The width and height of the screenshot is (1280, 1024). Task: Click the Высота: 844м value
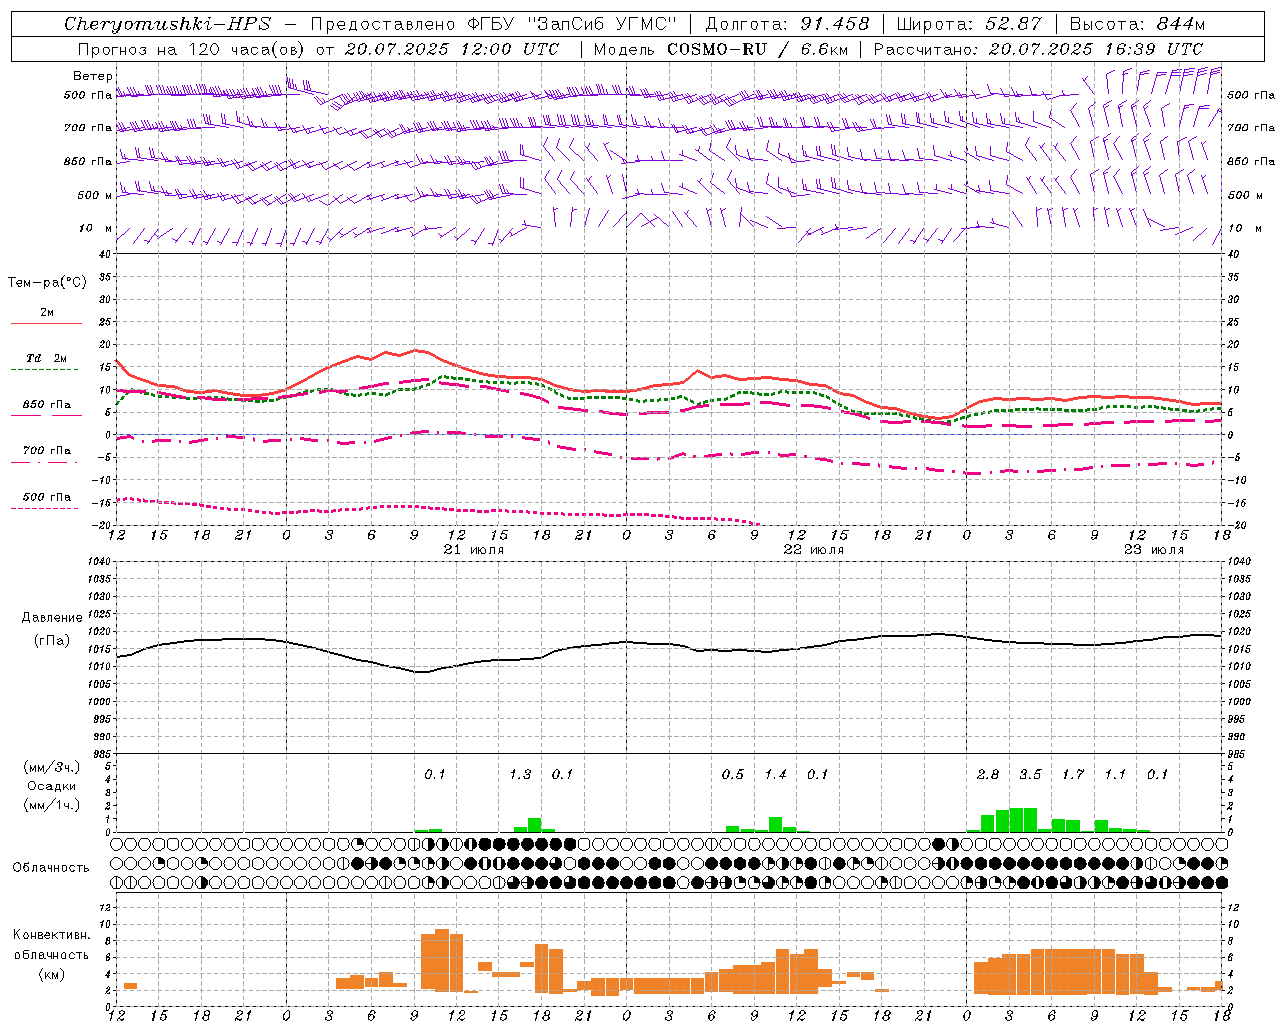point(1137,24)
